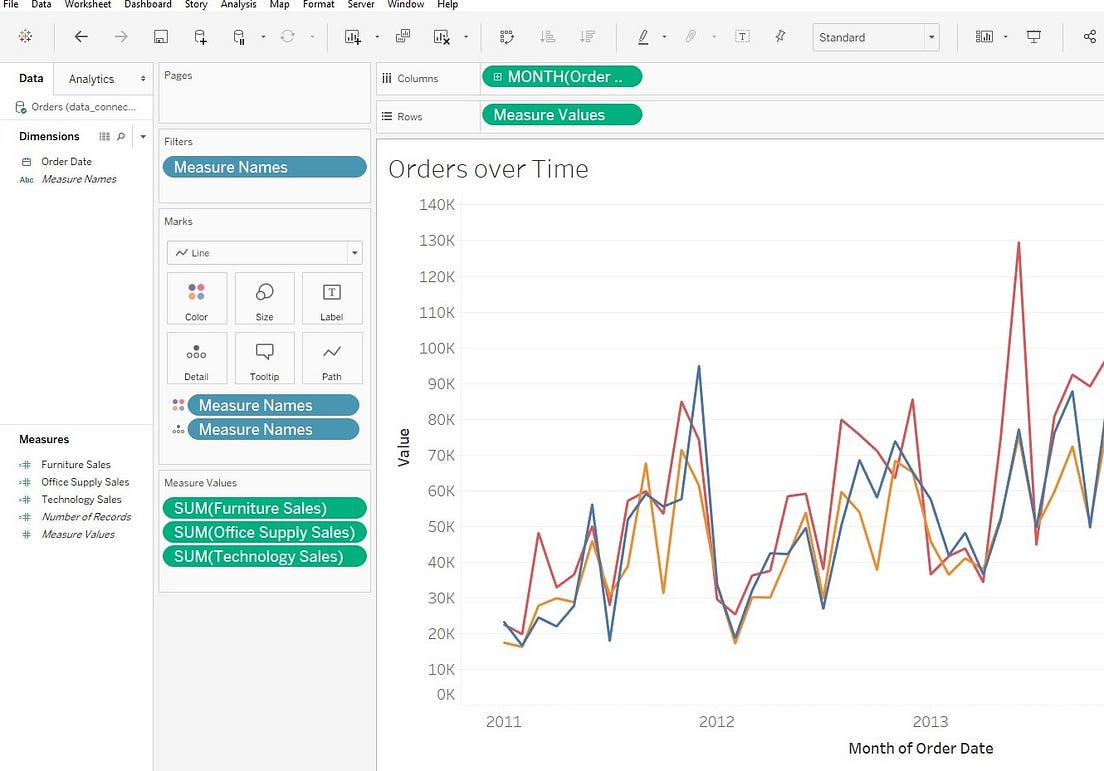
Task: Open the Analysis menu
Action: point(238,5)
